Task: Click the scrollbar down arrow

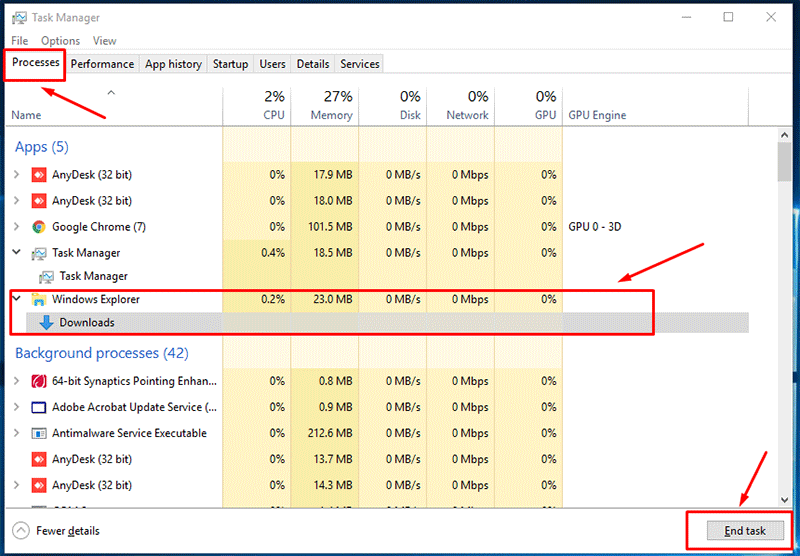Action: (785, 500)
